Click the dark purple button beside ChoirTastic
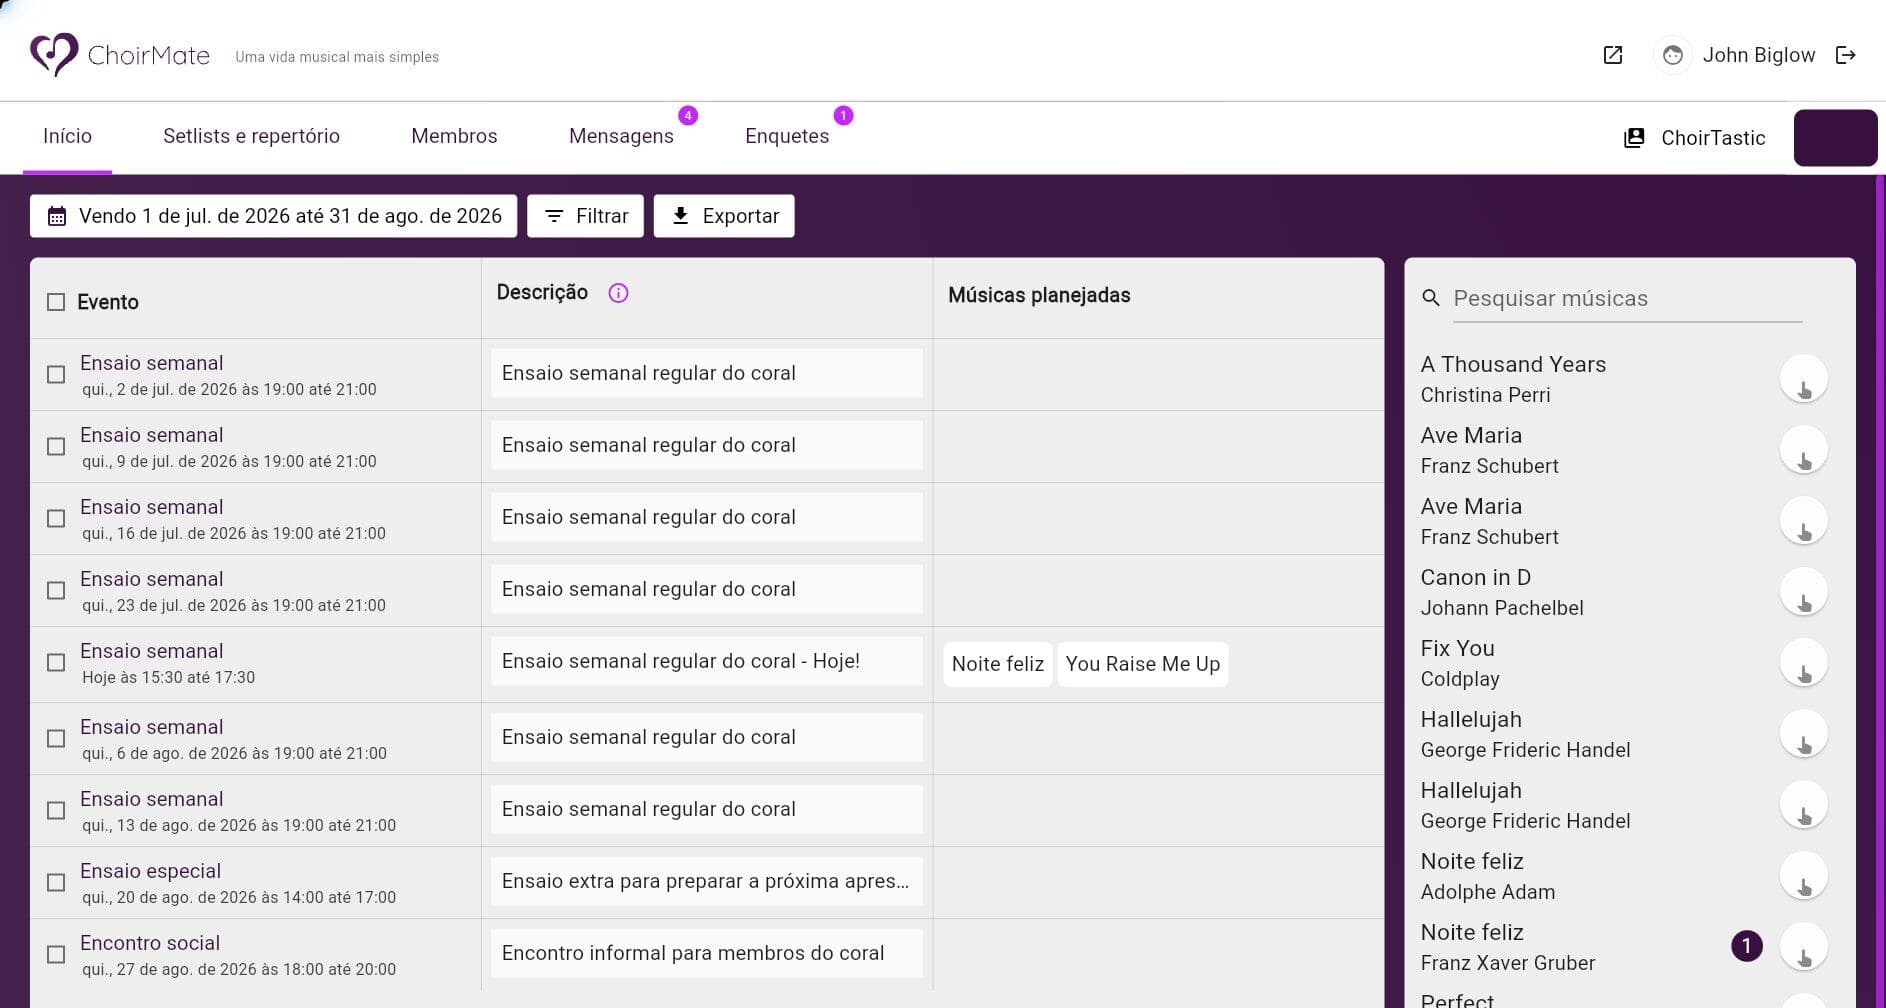The height and width of the screenshot is (1008, 1886). 1835,138
